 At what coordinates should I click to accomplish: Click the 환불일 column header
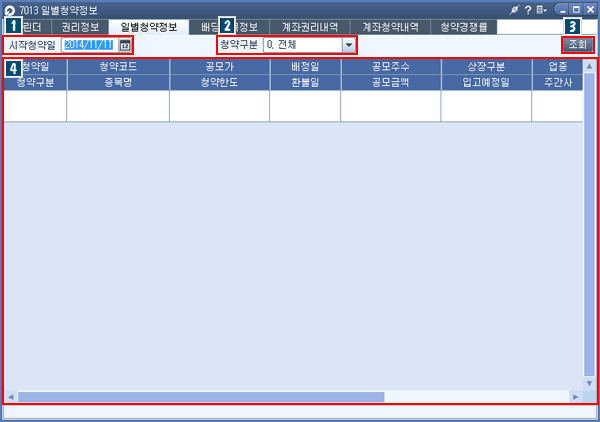click(305, 82)
